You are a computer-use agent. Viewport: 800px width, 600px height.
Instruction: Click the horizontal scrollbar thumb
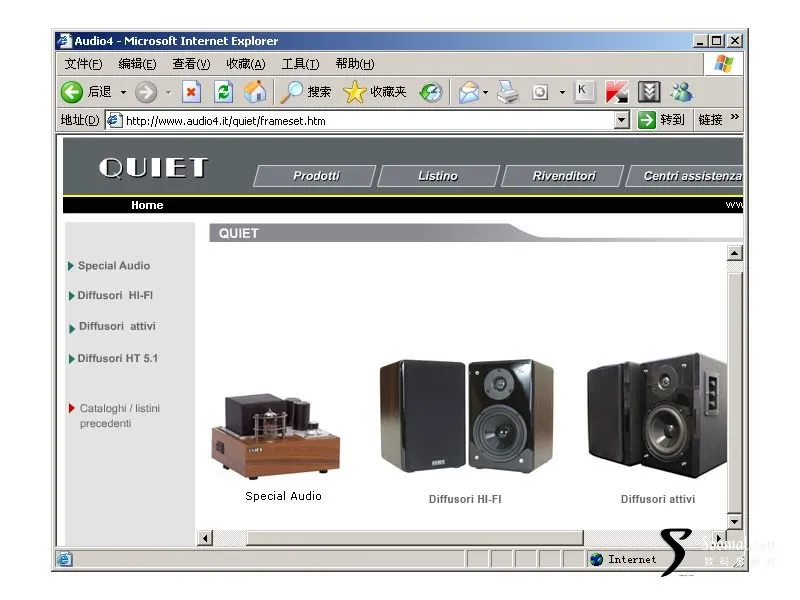(x=415, y=538)
